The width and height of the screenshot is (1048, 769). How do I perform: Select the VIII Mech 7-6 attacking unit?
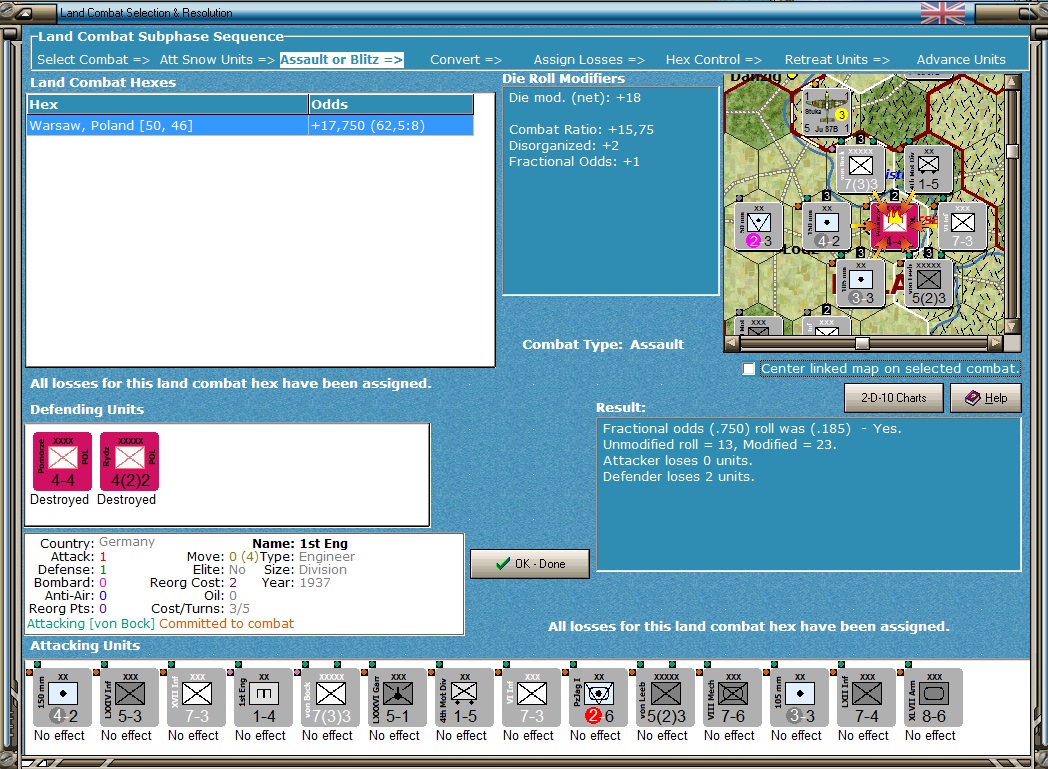pos(733,698)
